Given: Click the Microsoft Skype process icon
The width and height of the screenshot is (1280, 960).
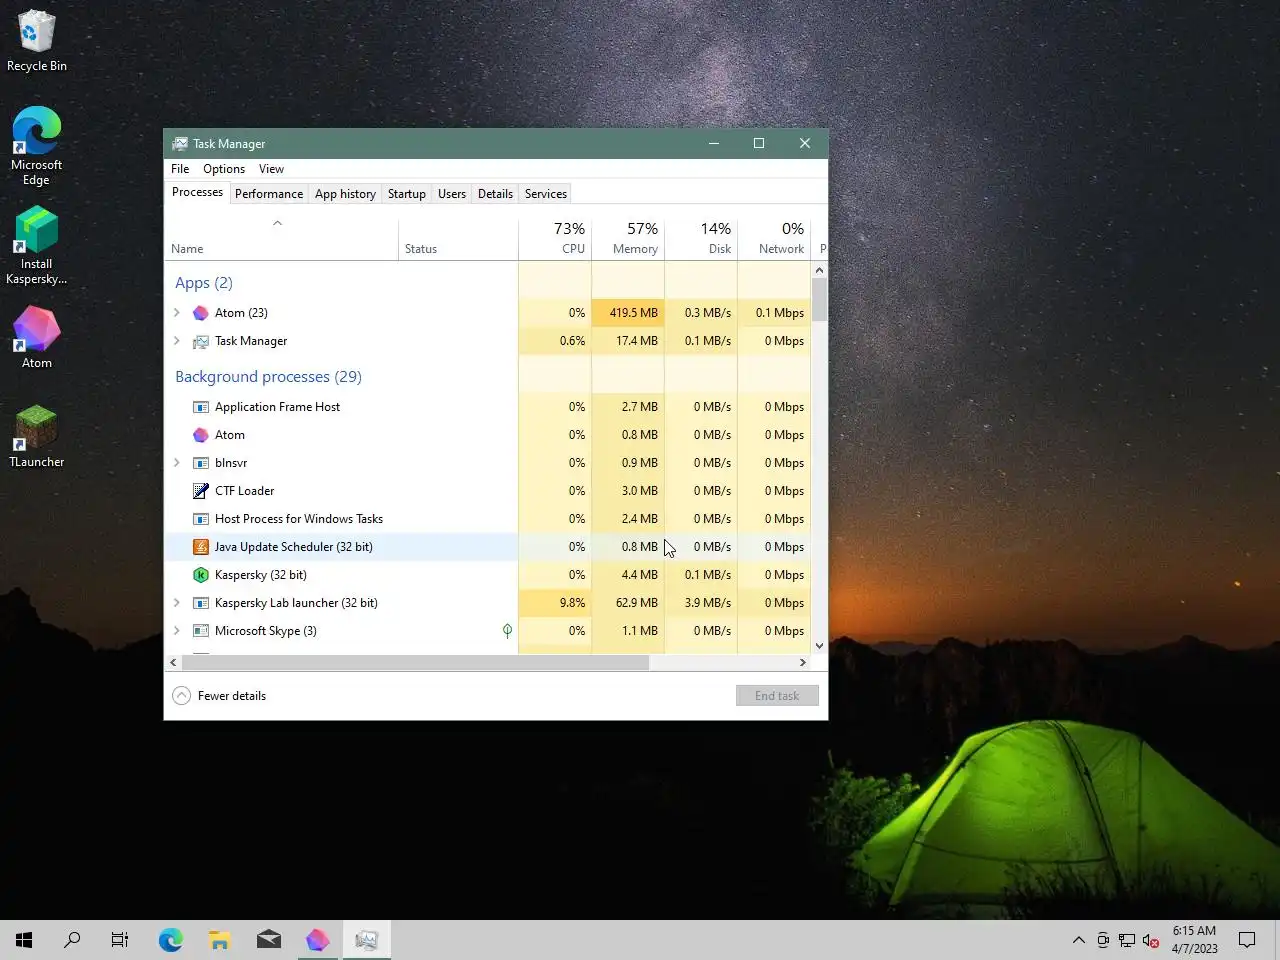Looking at the screenshot, I should click(x=200, y=631).
